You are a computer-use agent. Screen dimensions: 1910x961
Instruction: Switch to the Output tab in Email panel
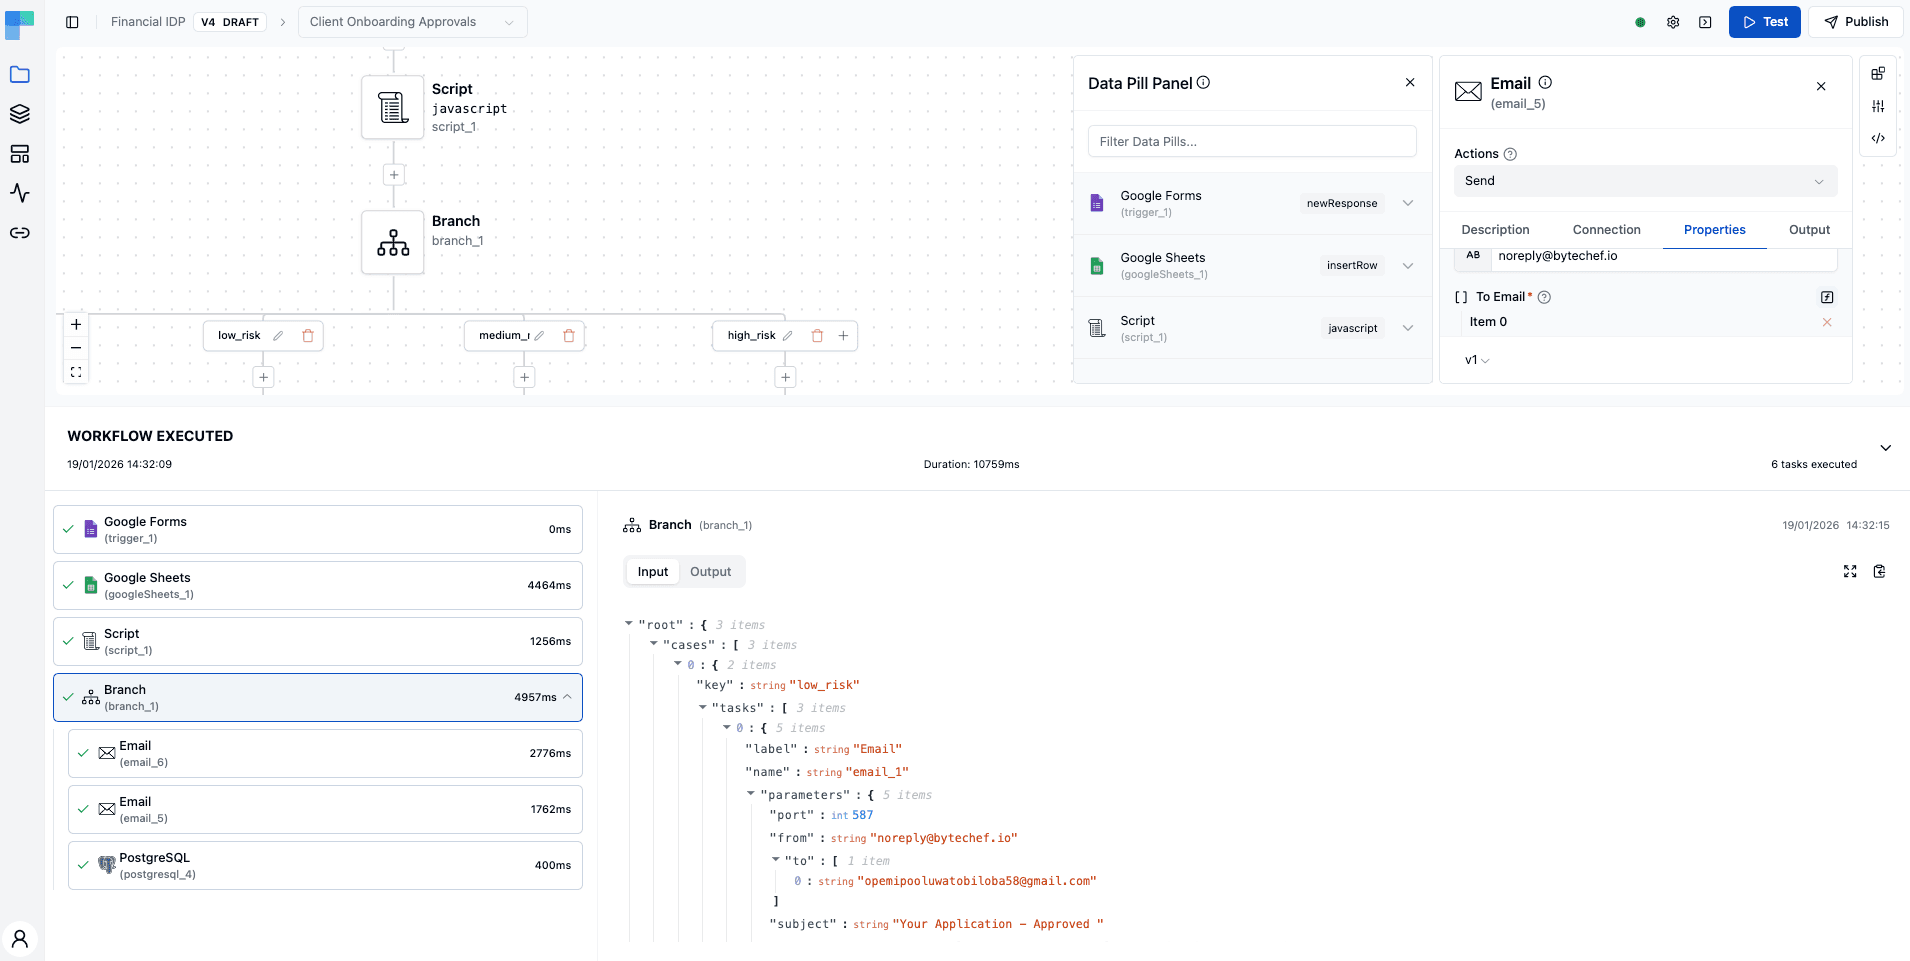tap(1808, 229)
